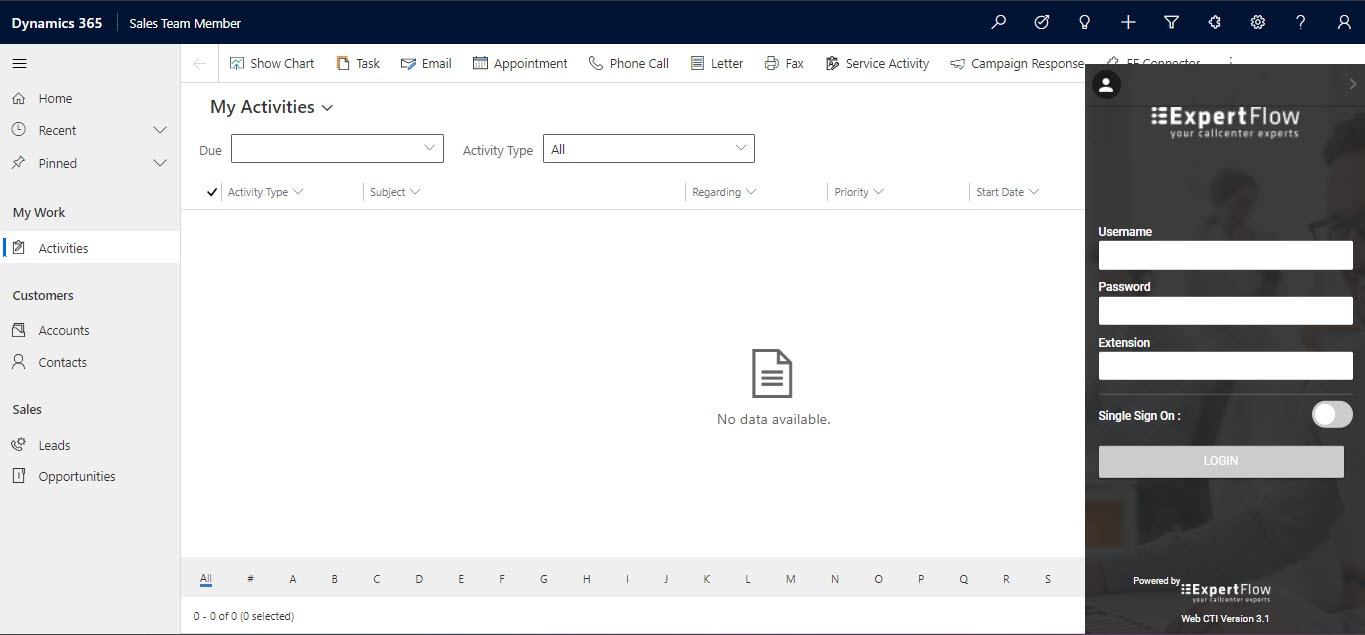Toggle the hamburger navigation menu
This screenshot has height=635, width=1365.
point(20,64)
